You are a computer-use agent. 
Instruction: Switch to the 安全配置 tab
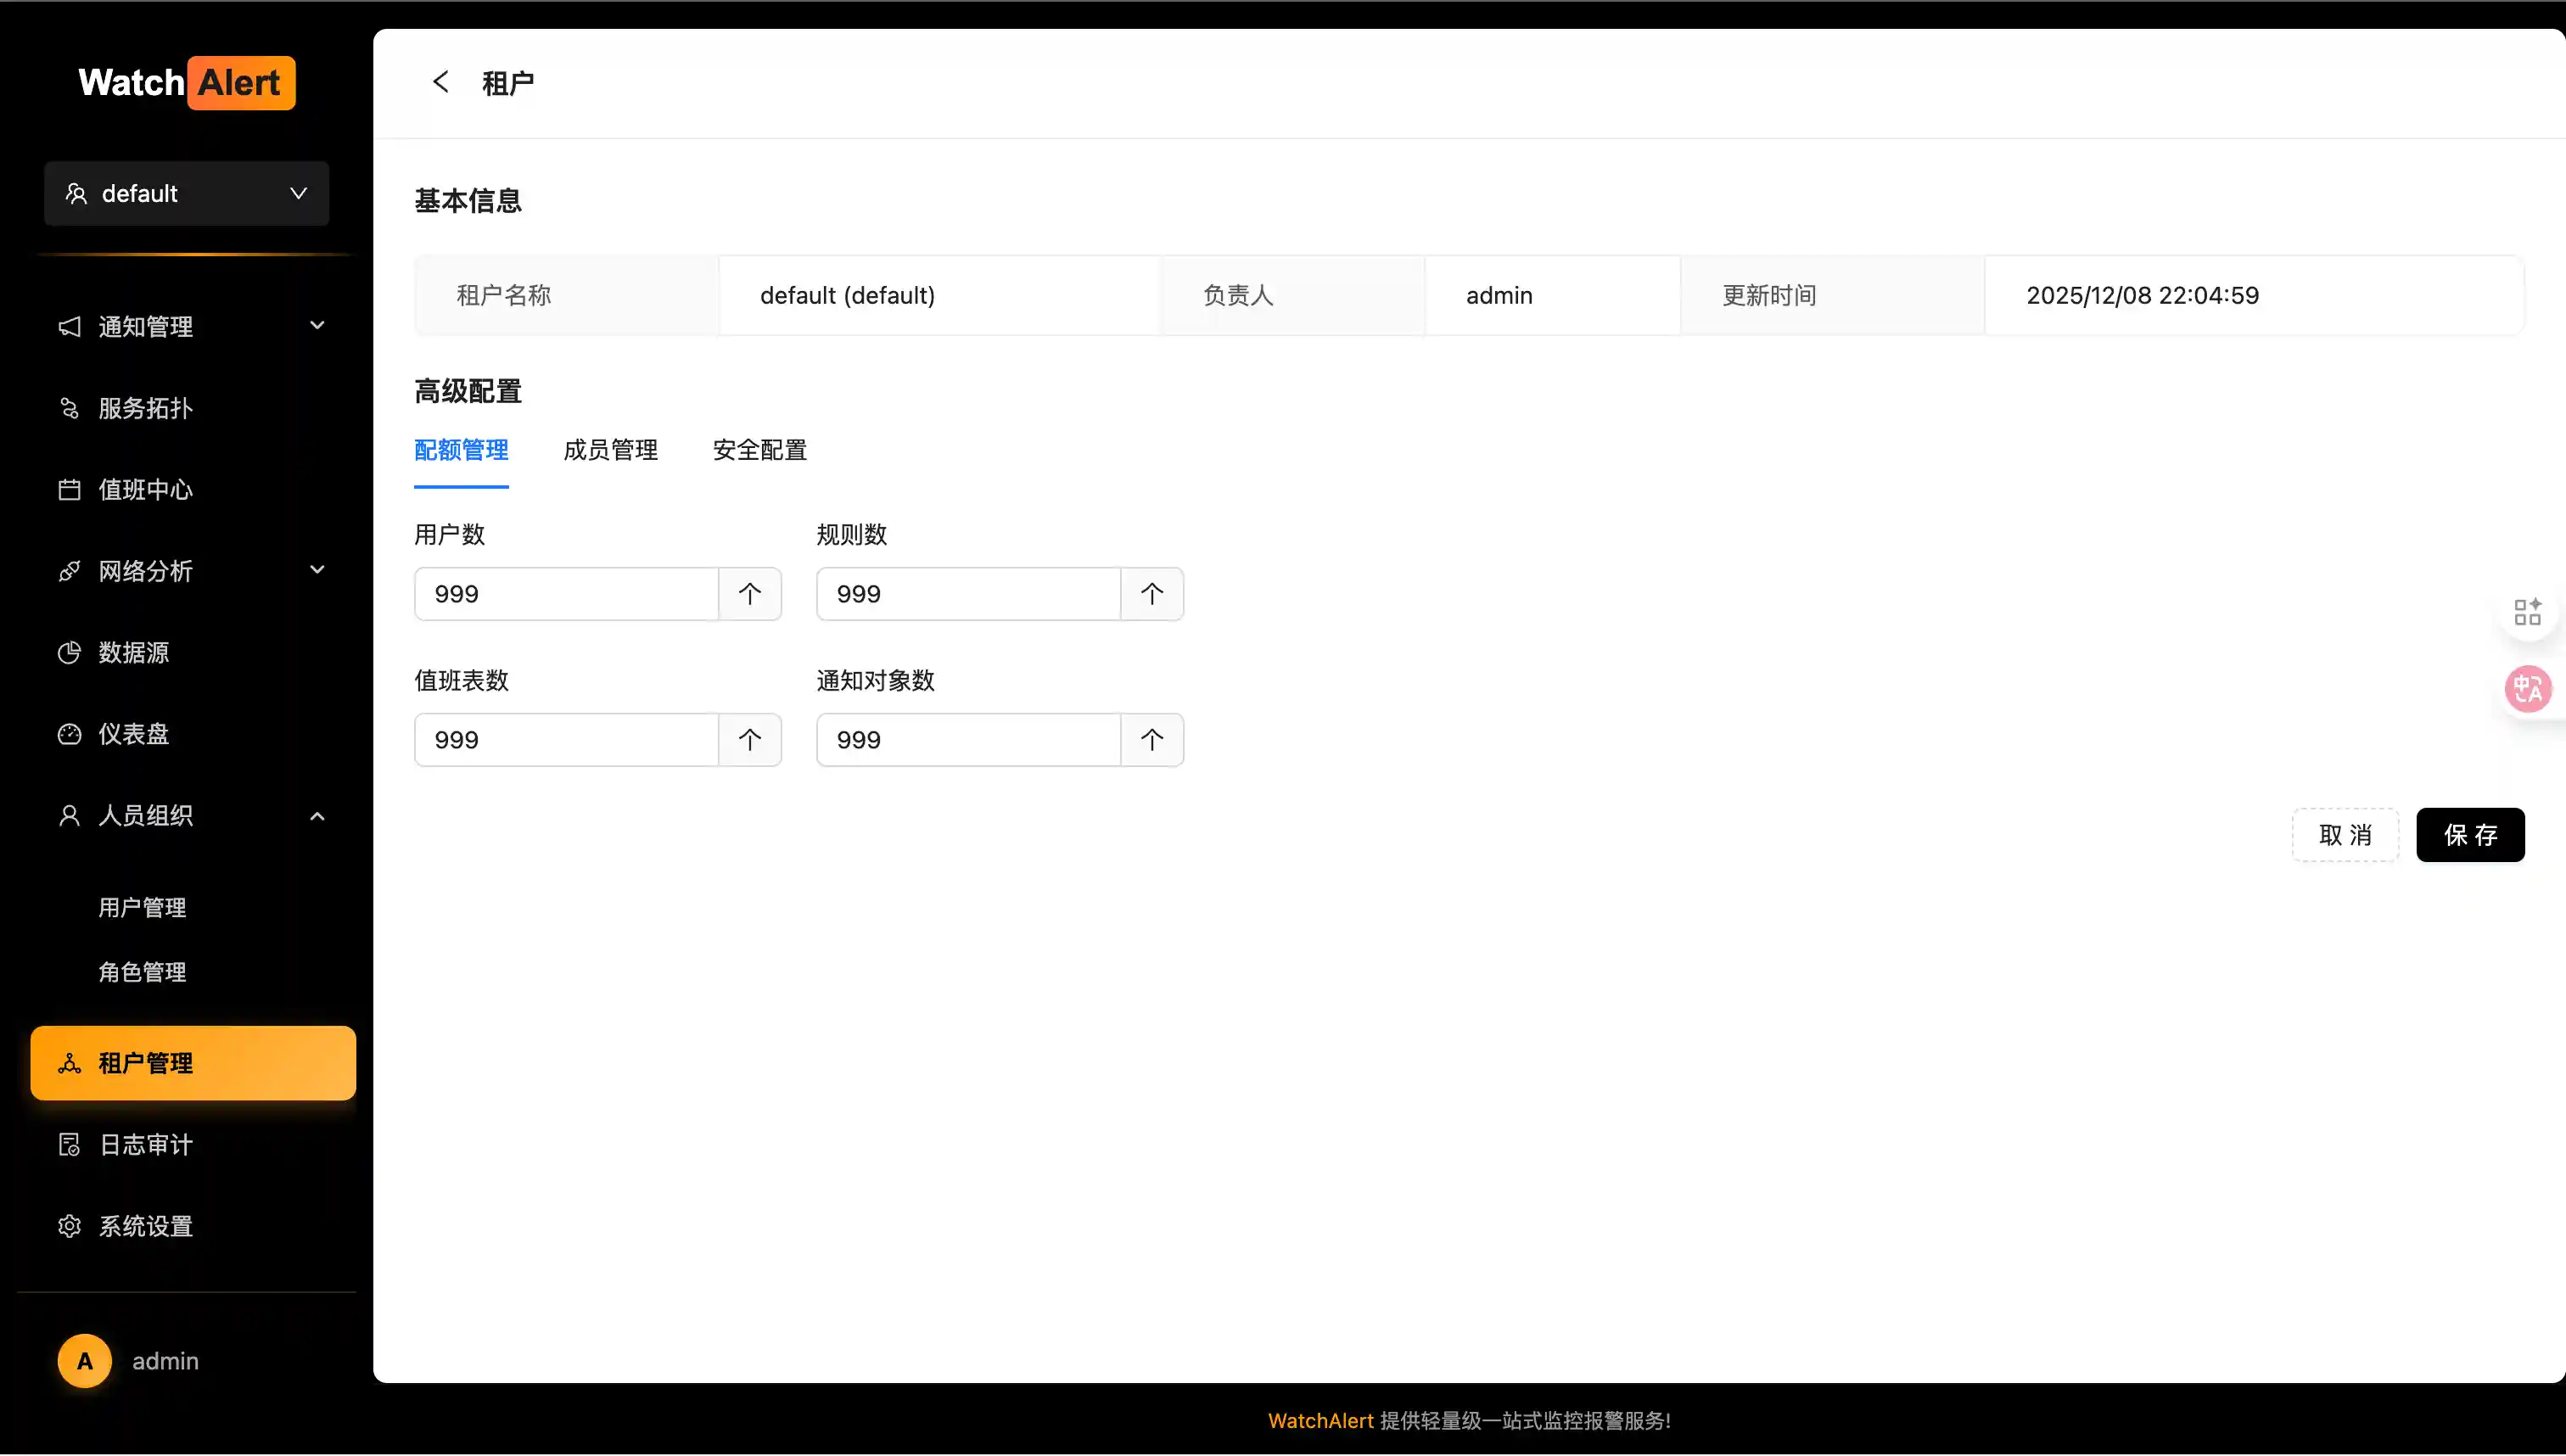tap(759, 450)
